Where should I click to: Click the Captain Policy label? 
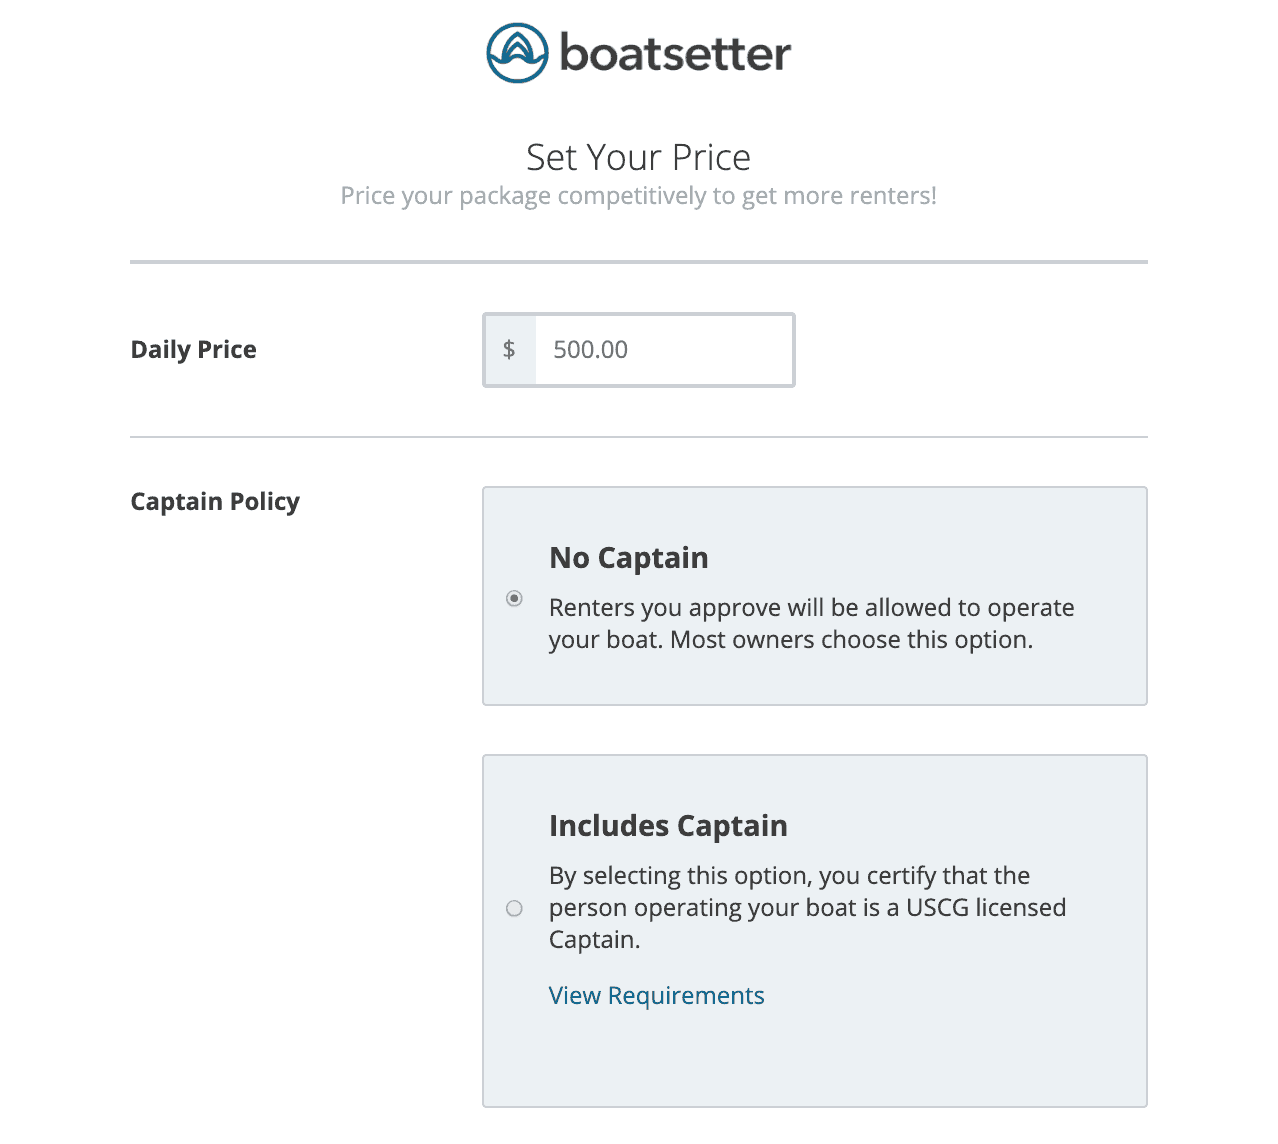click(214, 501)
